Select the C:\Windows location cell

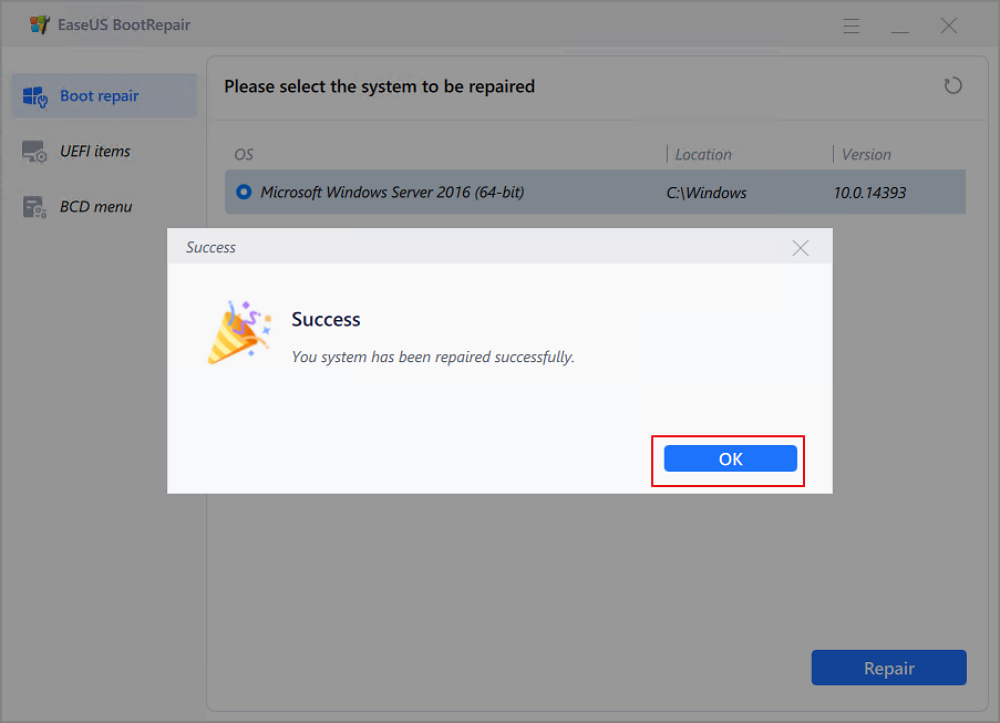pyautogui.click(x=706, y=192)
